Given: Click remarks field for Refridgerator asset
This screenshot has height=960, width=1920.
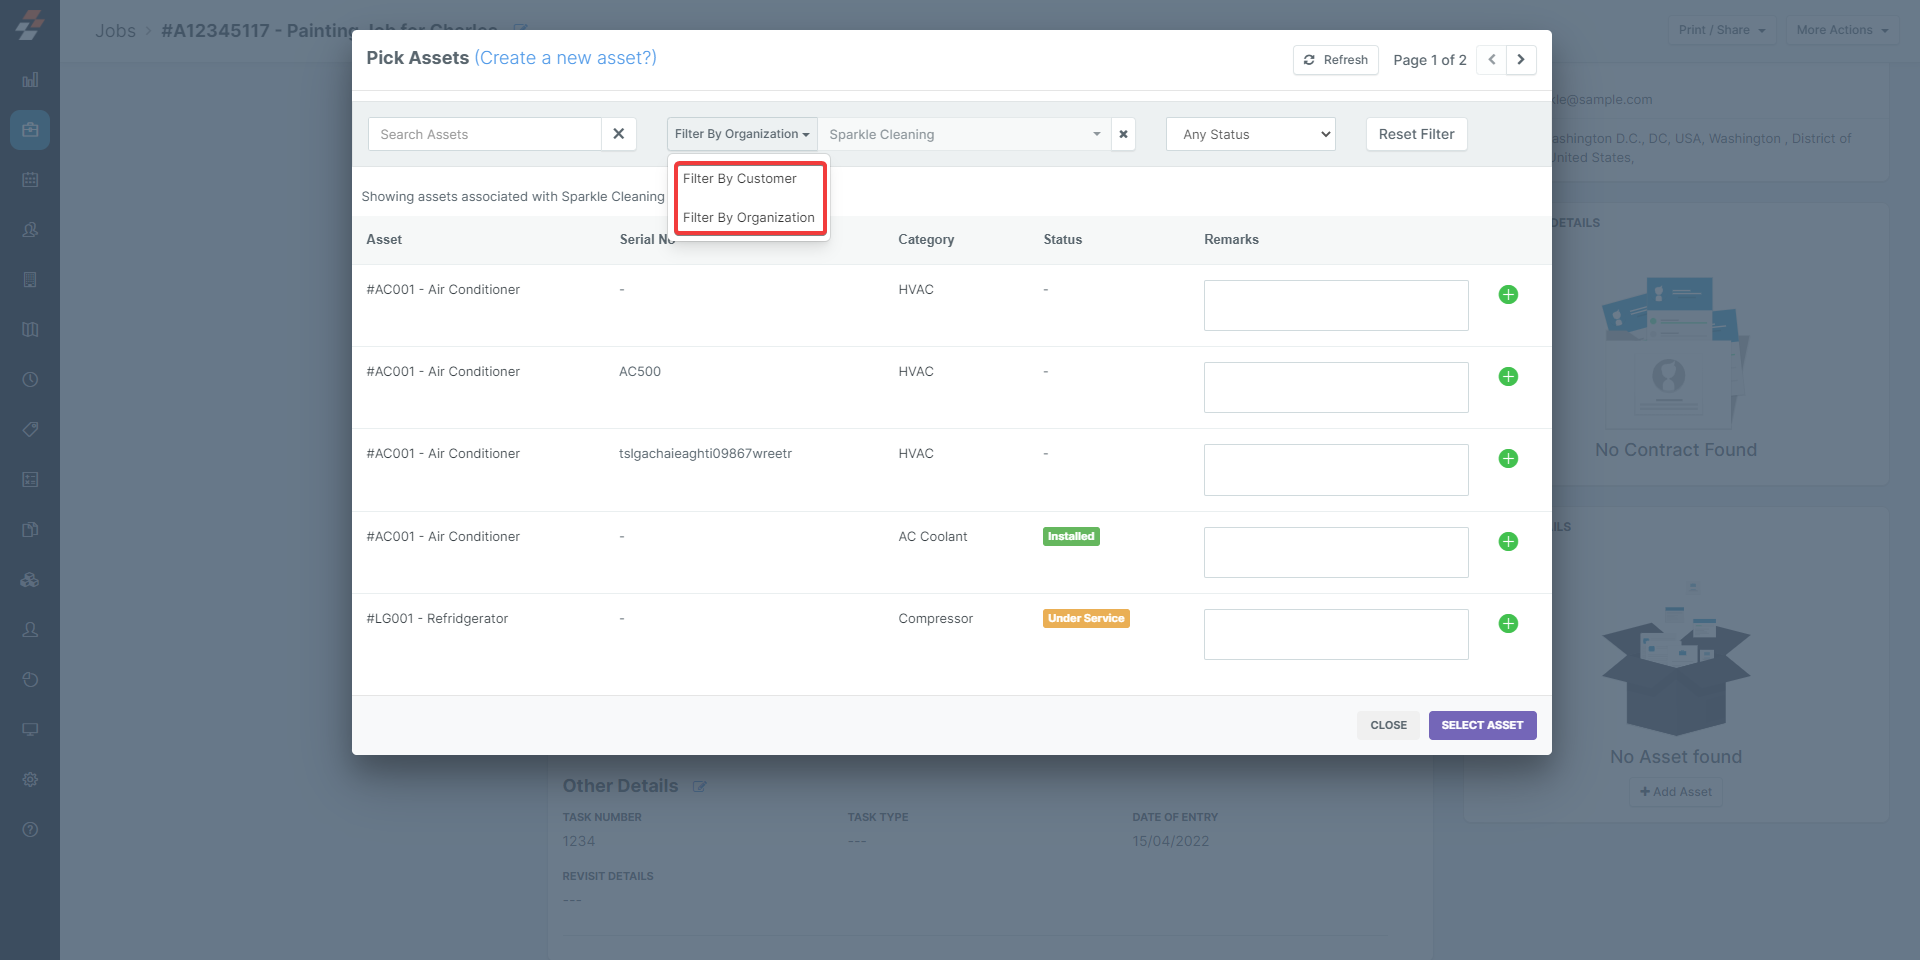Looking at the screenshot, I should [x=1335, y=634].
